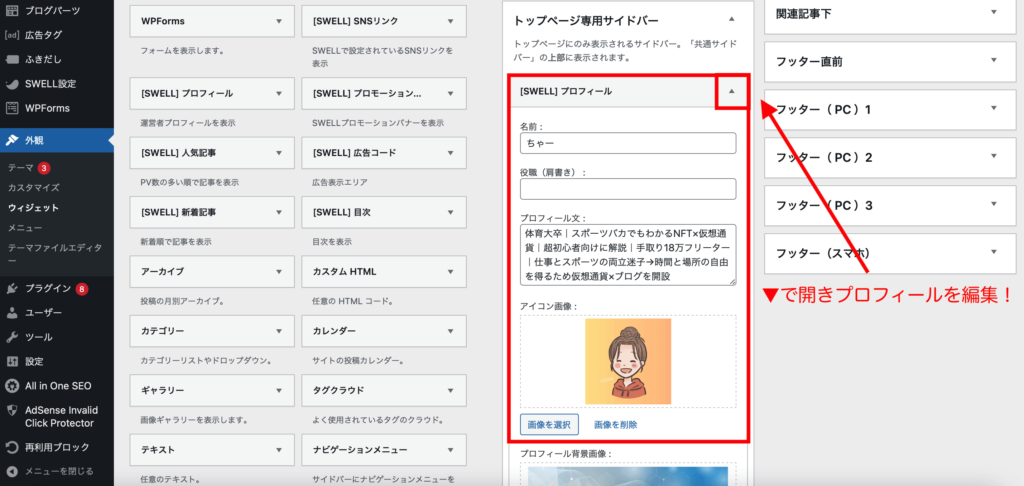This screenshot has height=486, width=1024.
Task: Click the 役職（肩書き）input field
Action: point(628,189)
